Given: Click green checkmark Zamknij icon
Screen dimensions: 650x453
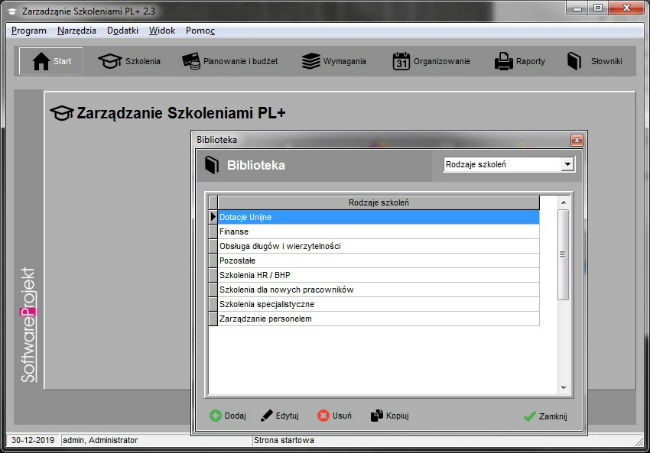Looking at the screenshot, I should pyautogui.click(x=529, y=417).
